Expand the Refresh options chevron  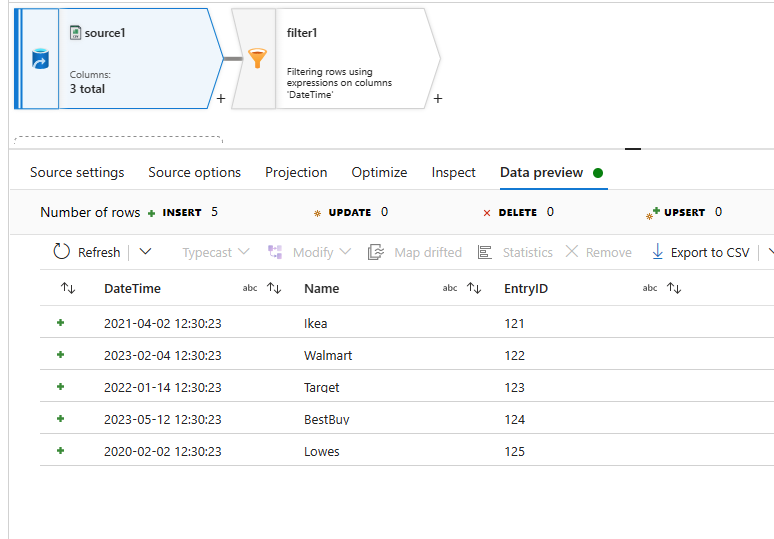tap(146, 252)
